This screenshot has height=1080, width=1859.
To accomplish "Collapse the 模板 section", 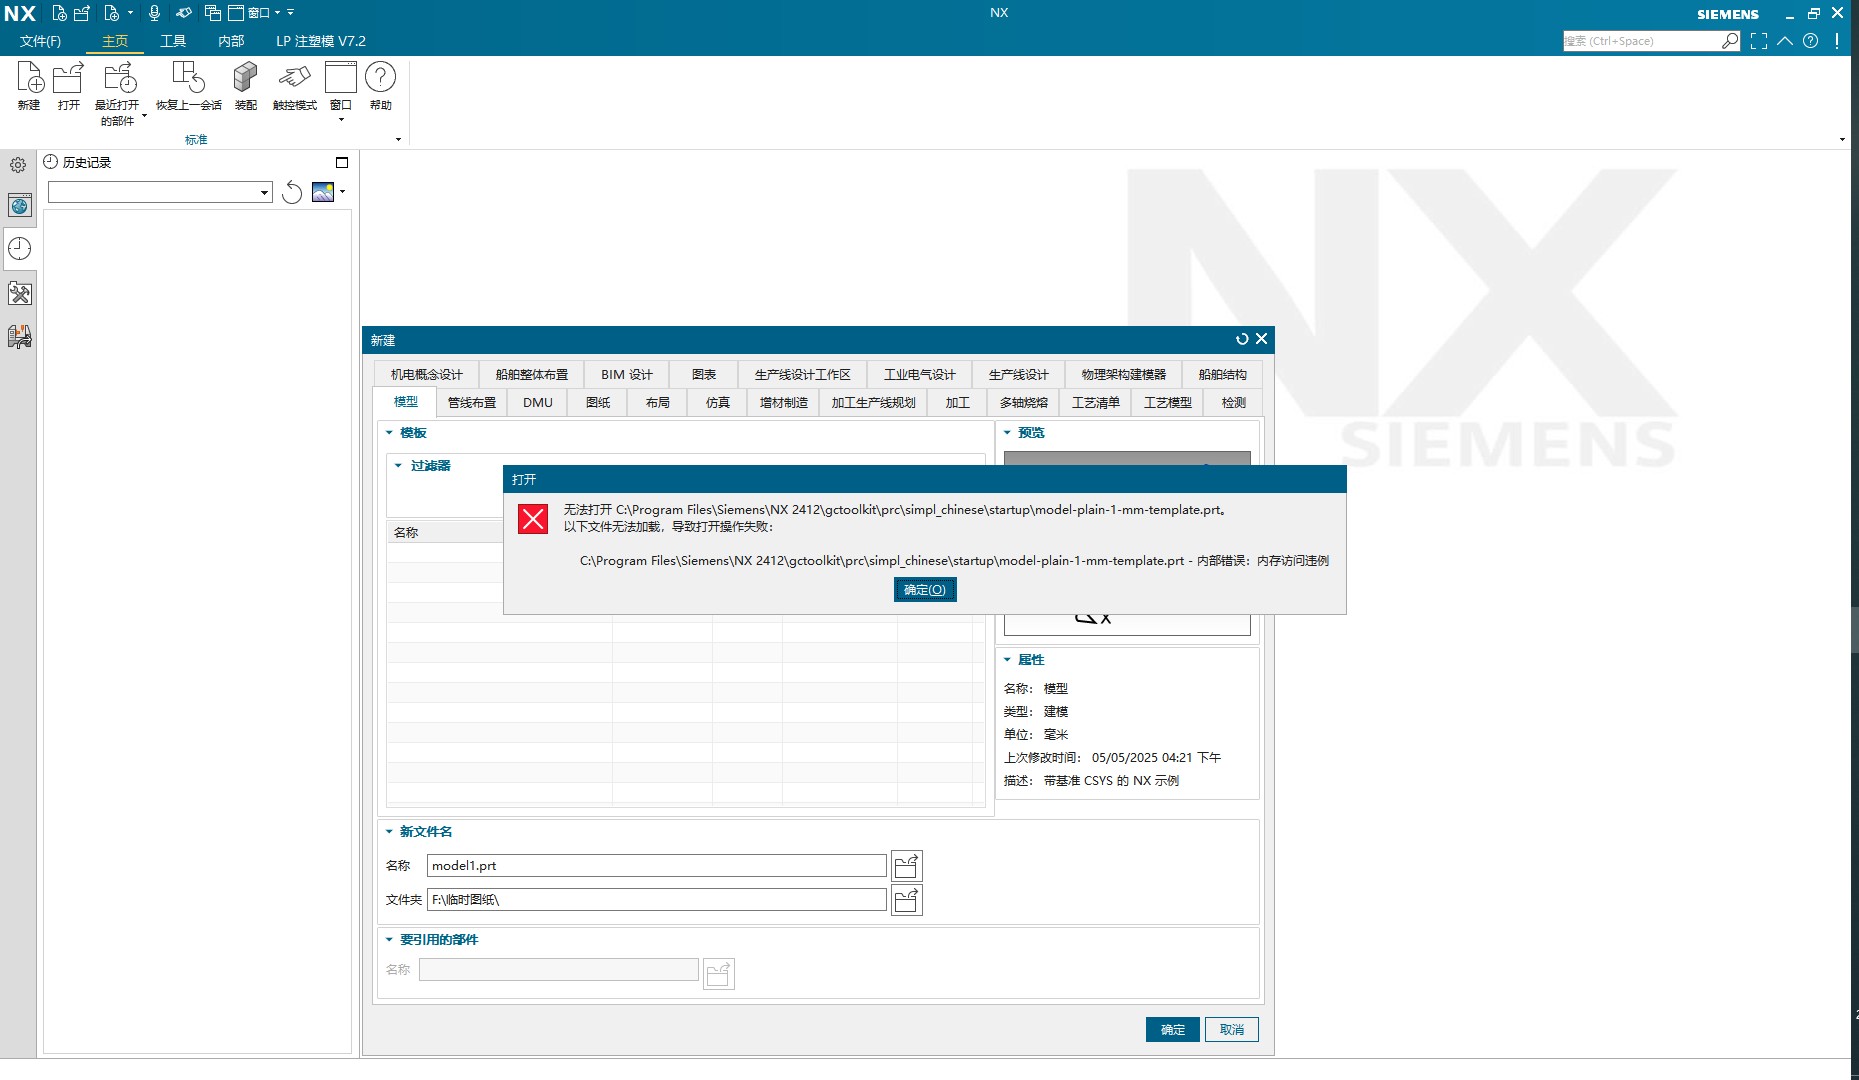I will tap(390, 433).
